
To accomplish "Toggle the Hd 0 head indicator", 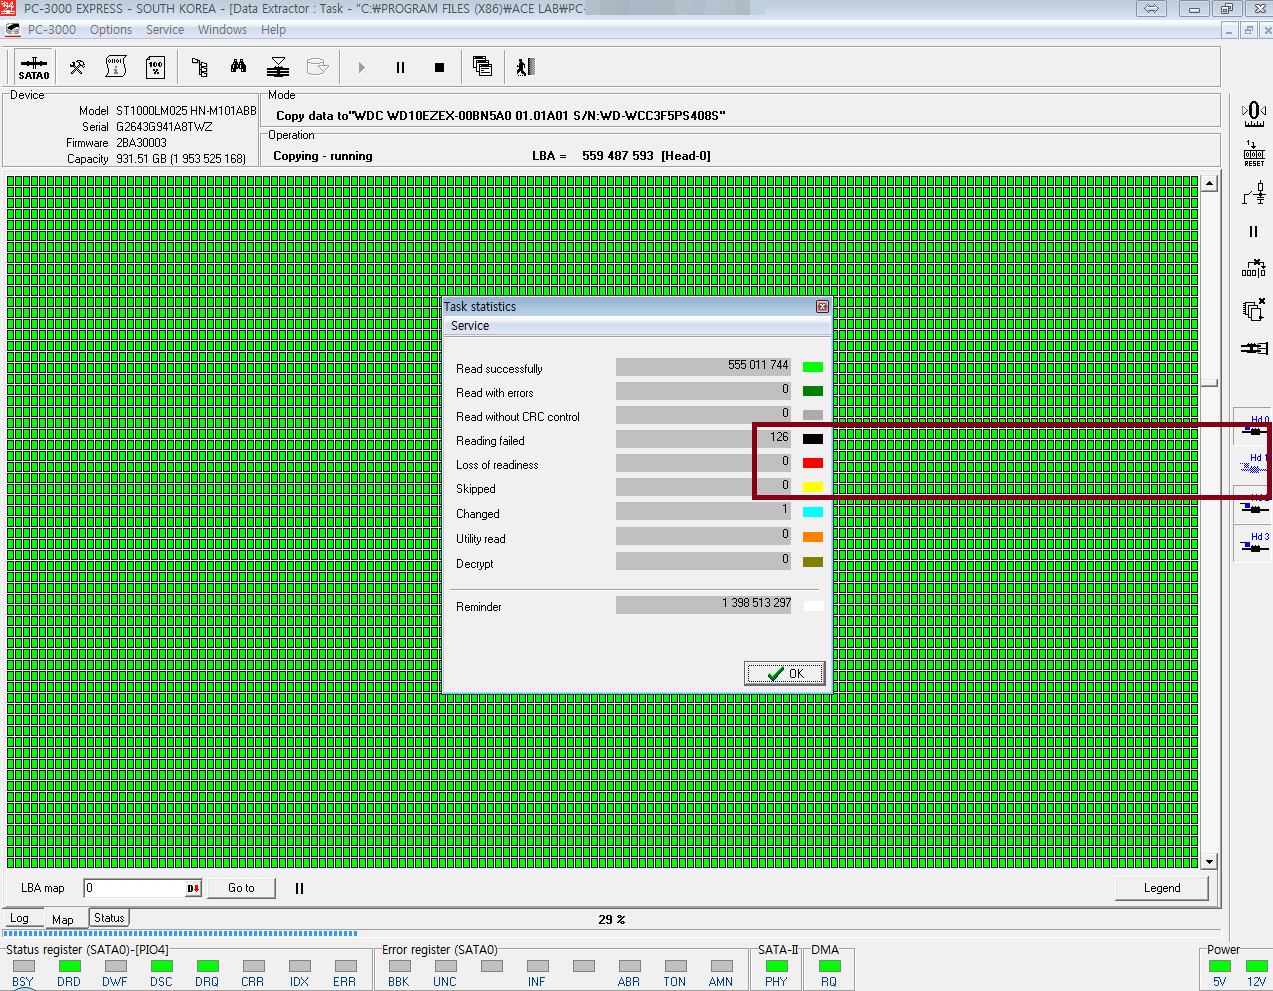I will click(x=1254, y=427).
